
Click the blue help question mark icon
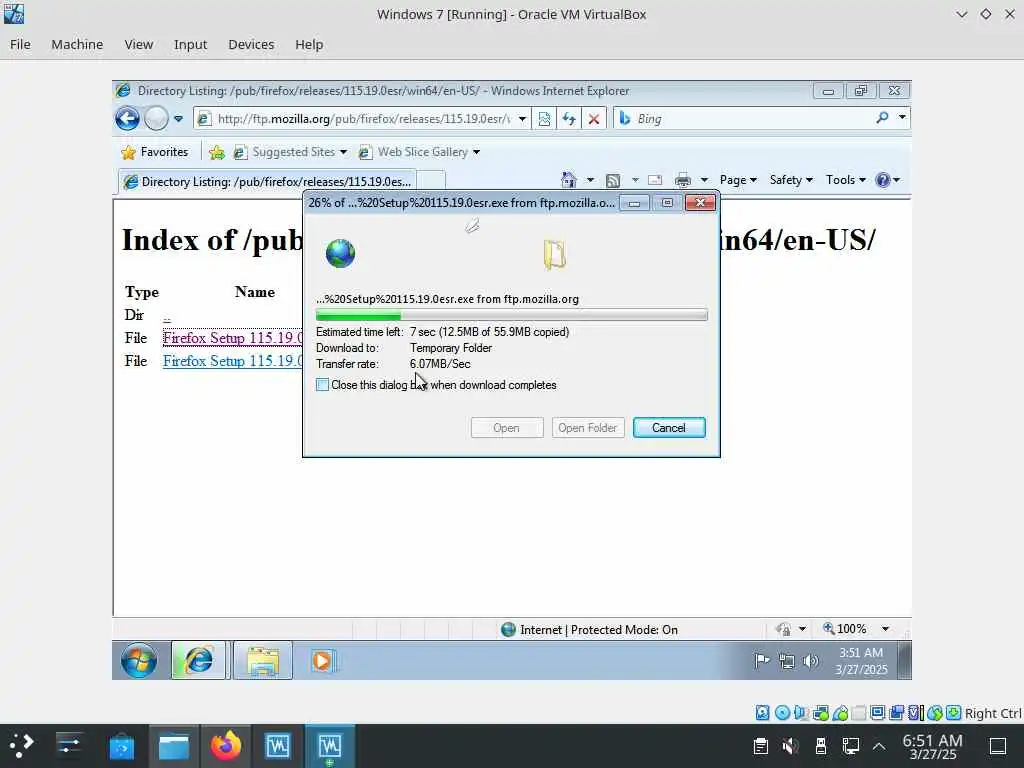pyautogui.click(x=882, y=180)
